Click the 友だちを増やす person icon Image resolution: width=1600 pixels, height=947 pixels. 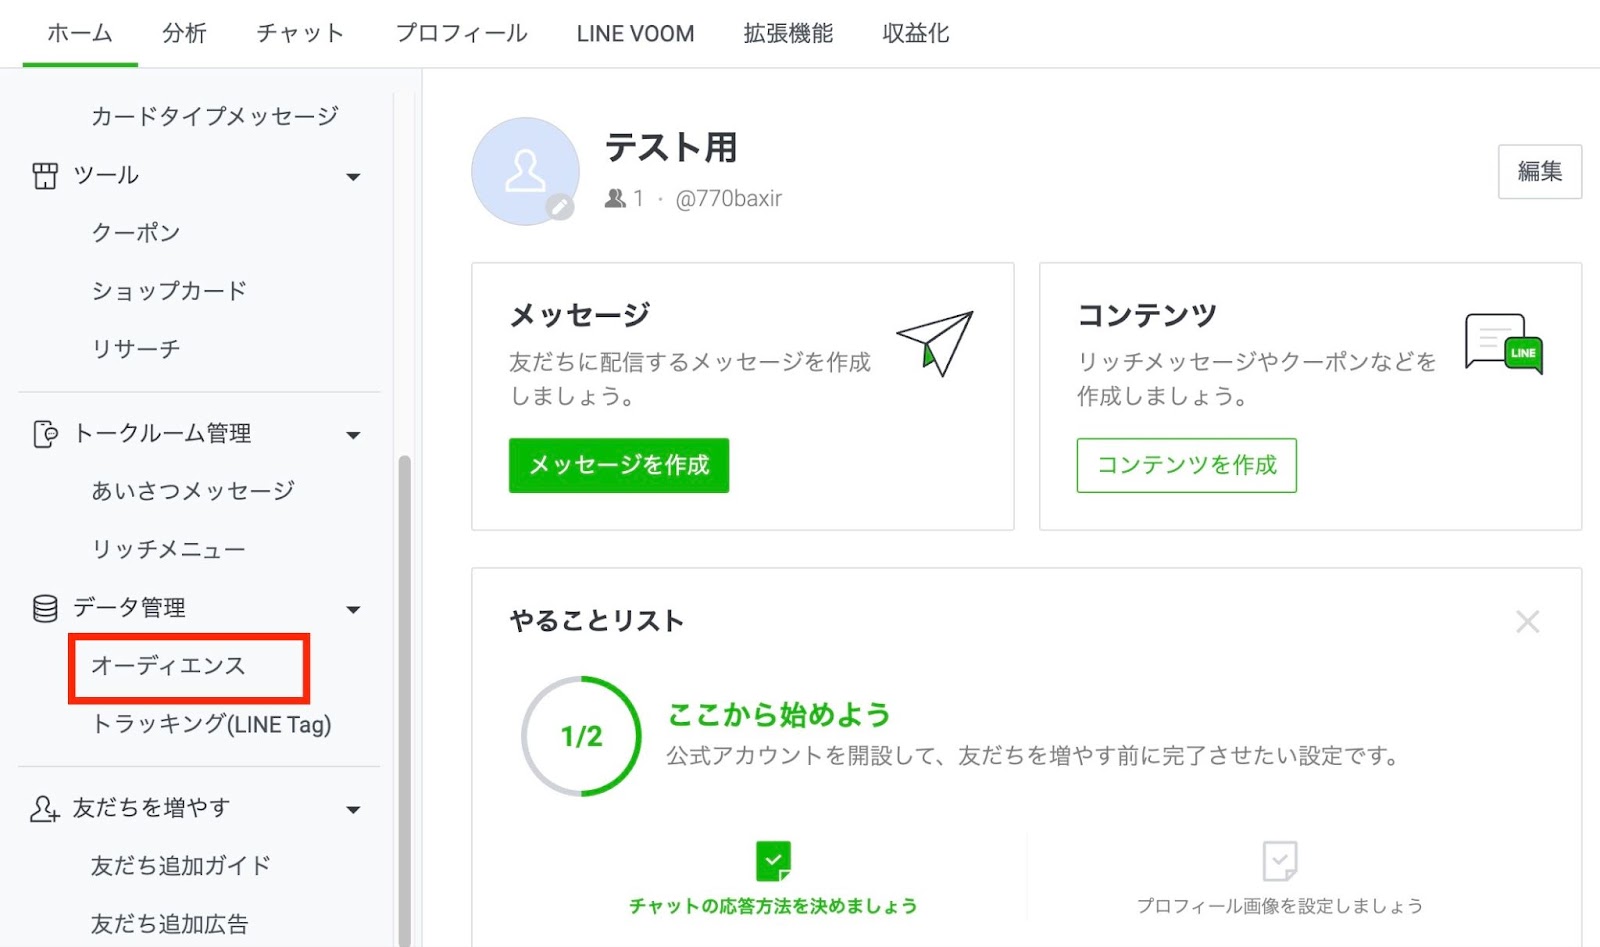(45, 808)
